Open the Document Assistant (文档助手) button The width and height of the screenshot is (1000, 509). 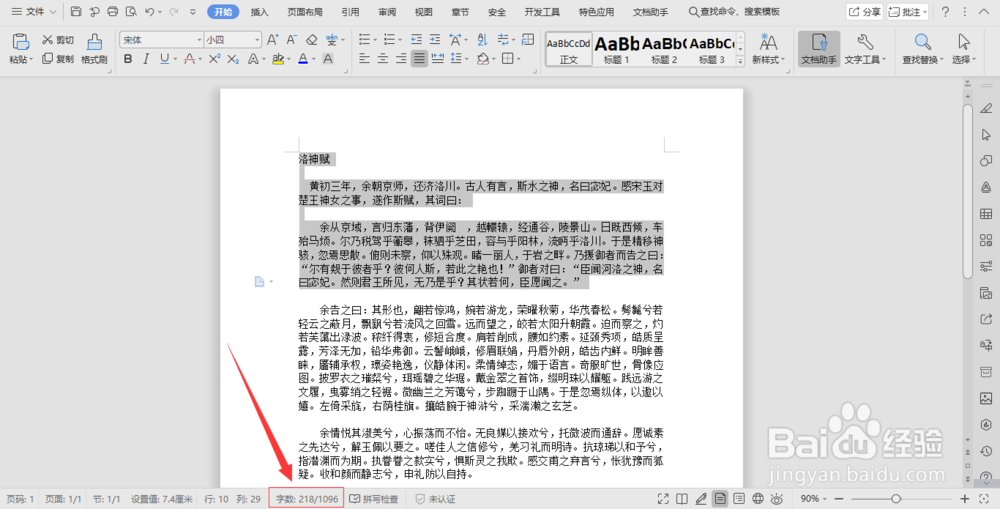pos(819,48)
